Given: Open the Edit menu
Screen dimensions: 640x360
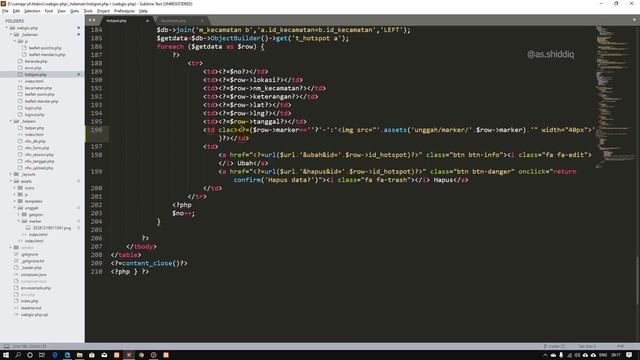Looking at the screenshot, I should (x=16, y=11).
